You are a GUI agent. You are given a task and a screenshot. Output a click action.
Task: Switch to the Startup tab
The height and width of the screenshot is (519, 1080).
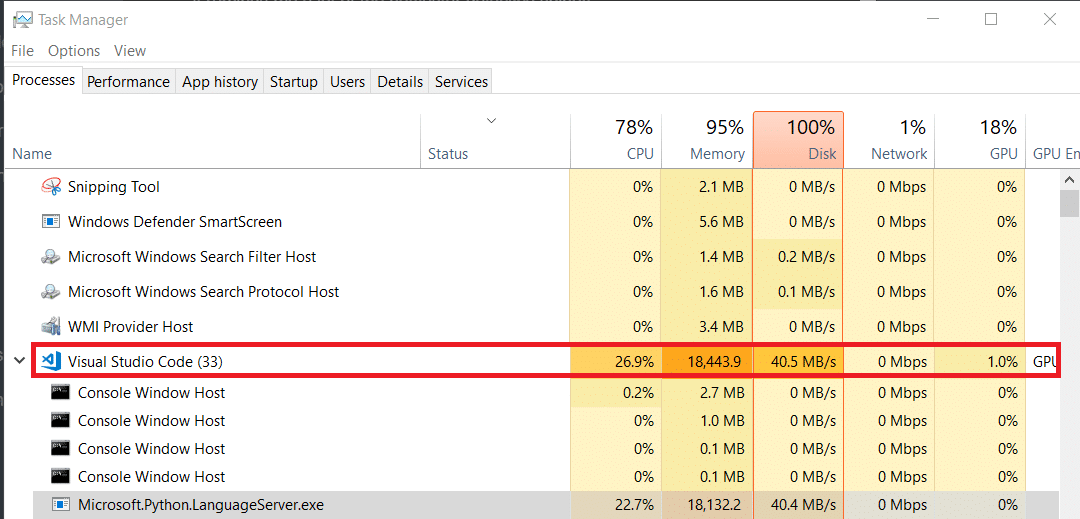pyautogui.click(x=293, y=82)
